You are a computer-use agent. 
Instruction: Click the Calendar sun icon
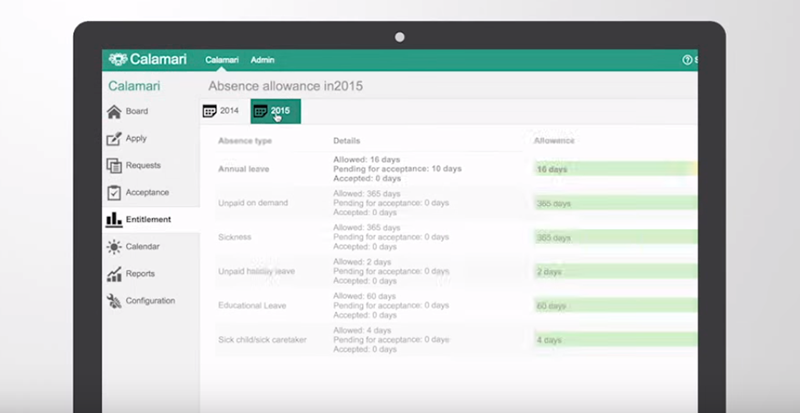114,246
